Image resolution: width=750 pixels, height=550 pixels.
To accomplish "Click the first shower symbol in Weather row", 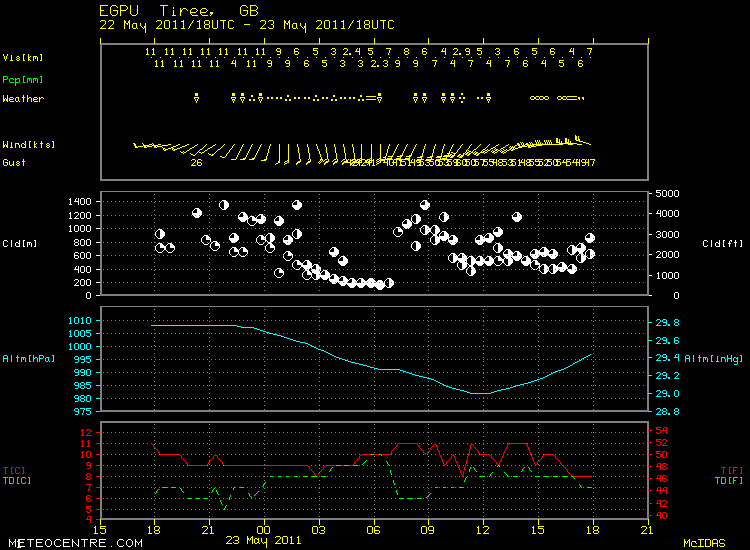I will [197, 98].
